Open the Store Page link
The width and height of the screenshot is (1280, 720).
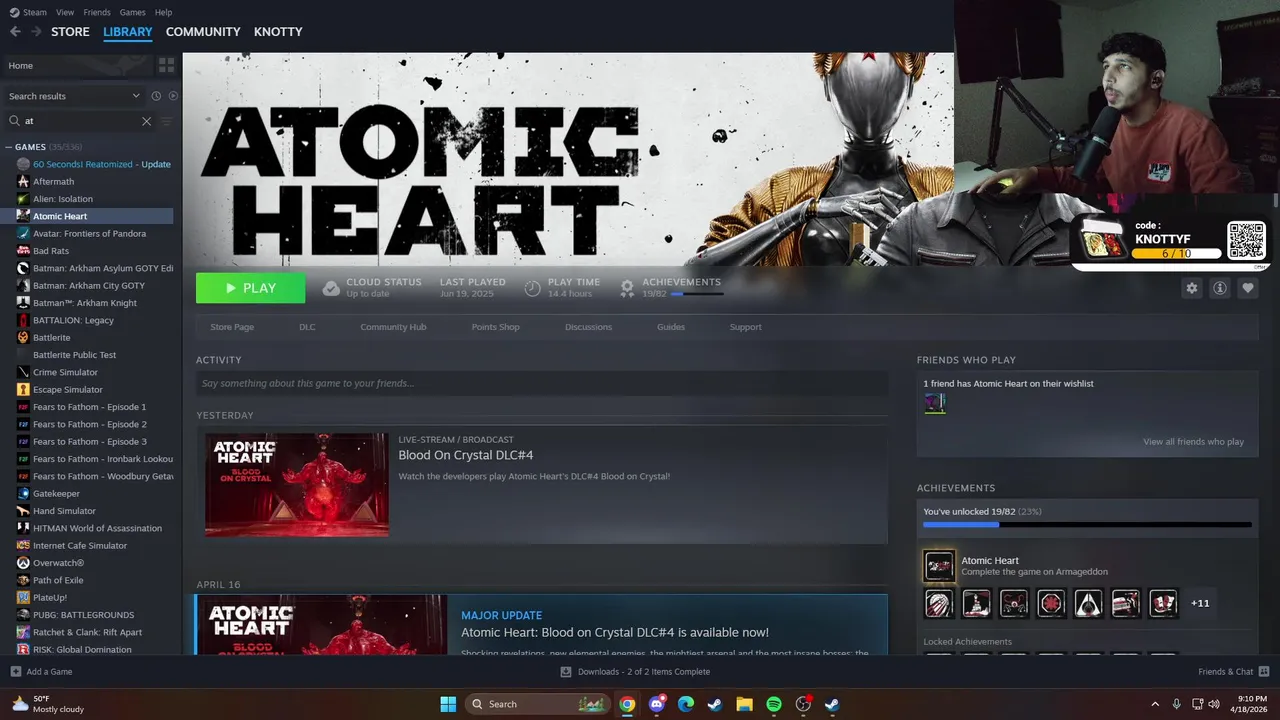coord(232,327)
